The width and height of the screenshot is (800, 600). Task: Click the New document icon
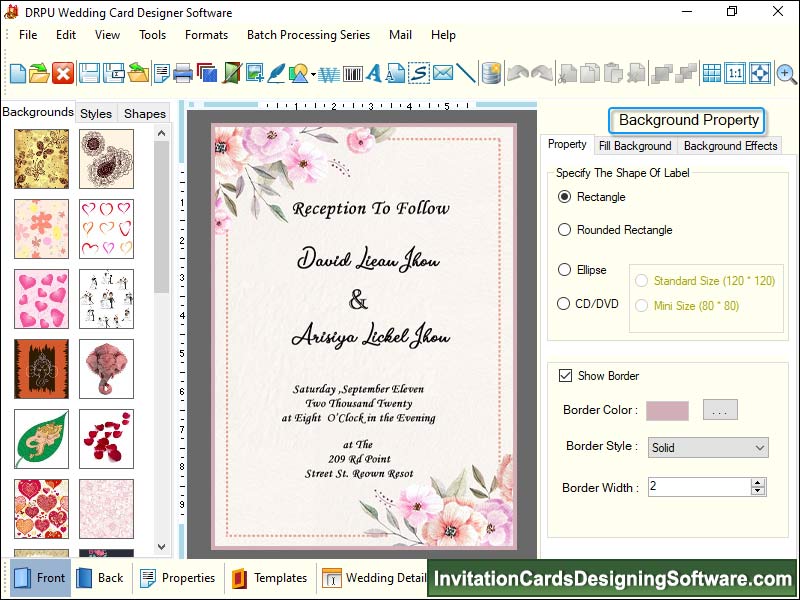coord(18,73)
